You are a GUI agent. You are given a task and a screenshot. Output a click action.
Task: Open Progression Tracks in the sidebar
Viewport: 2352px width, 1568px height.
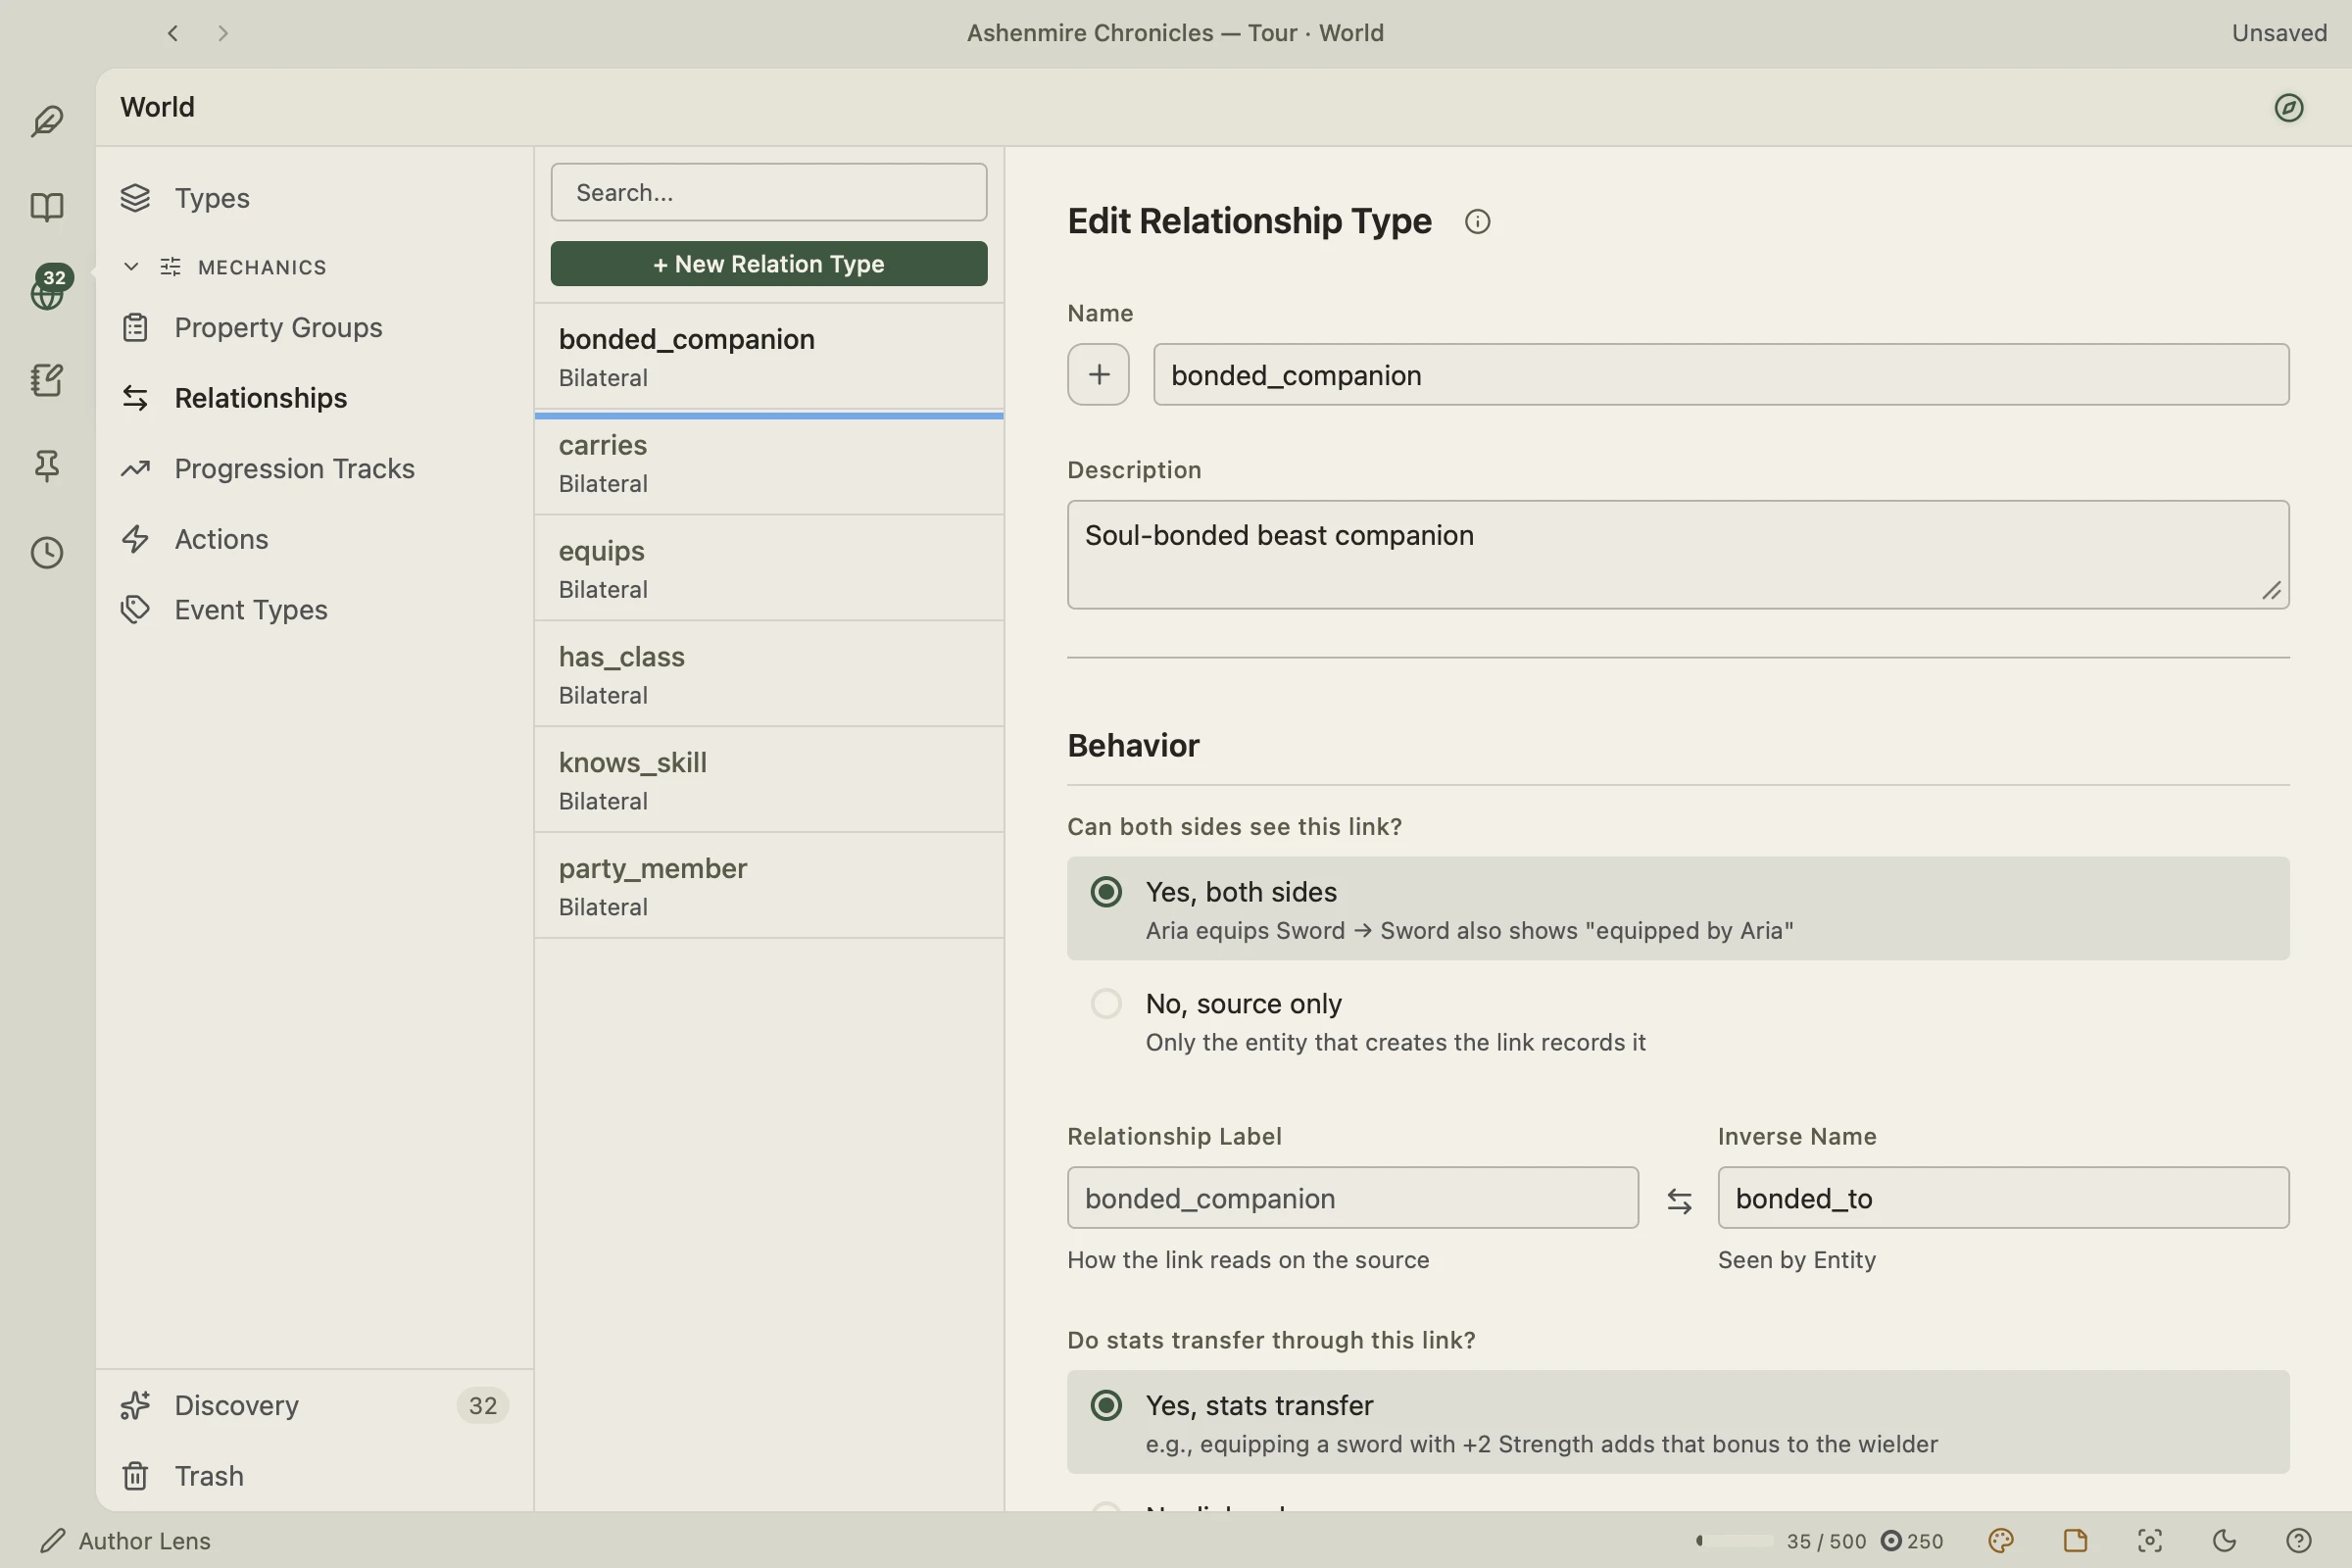tap(314, 468)
